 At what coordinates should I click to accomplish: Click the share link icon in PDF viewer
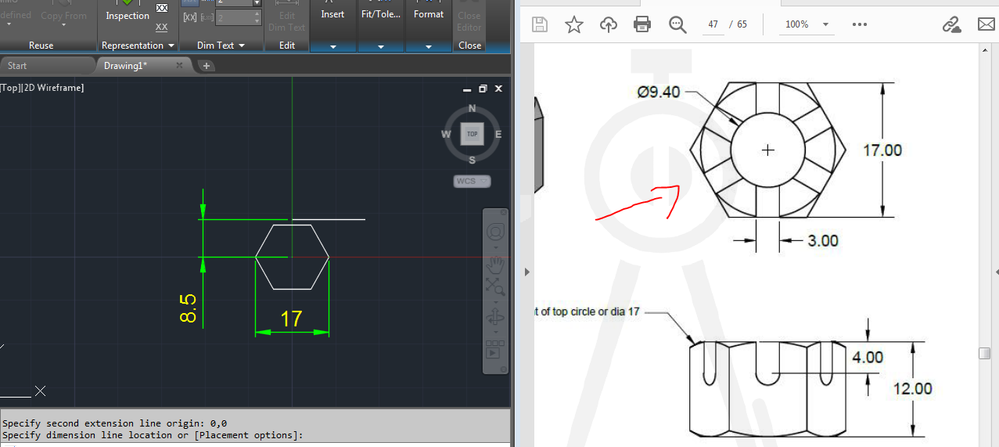(951, 25)
